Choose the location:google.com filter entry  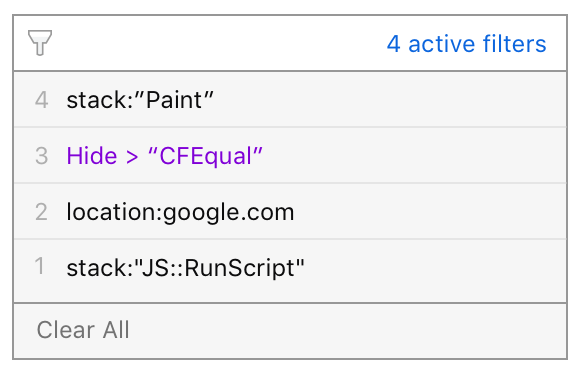tap(290, 211)
